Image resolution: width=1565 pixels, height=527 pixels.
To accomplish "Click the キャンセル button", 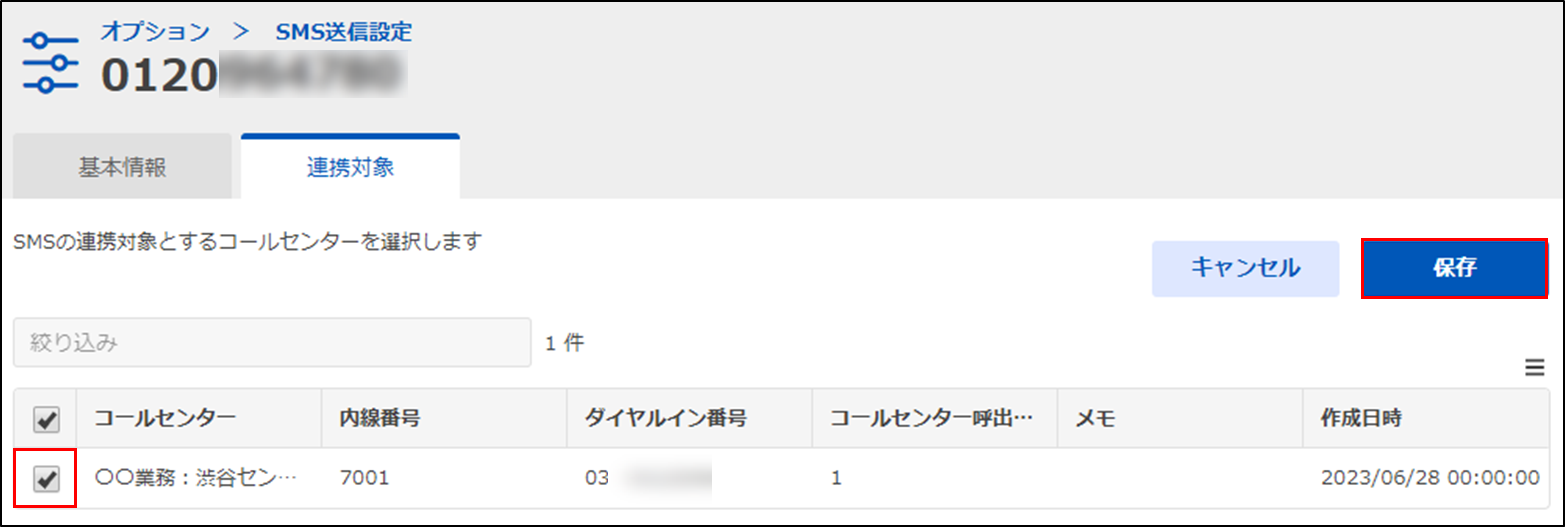I will (1245, 268).
